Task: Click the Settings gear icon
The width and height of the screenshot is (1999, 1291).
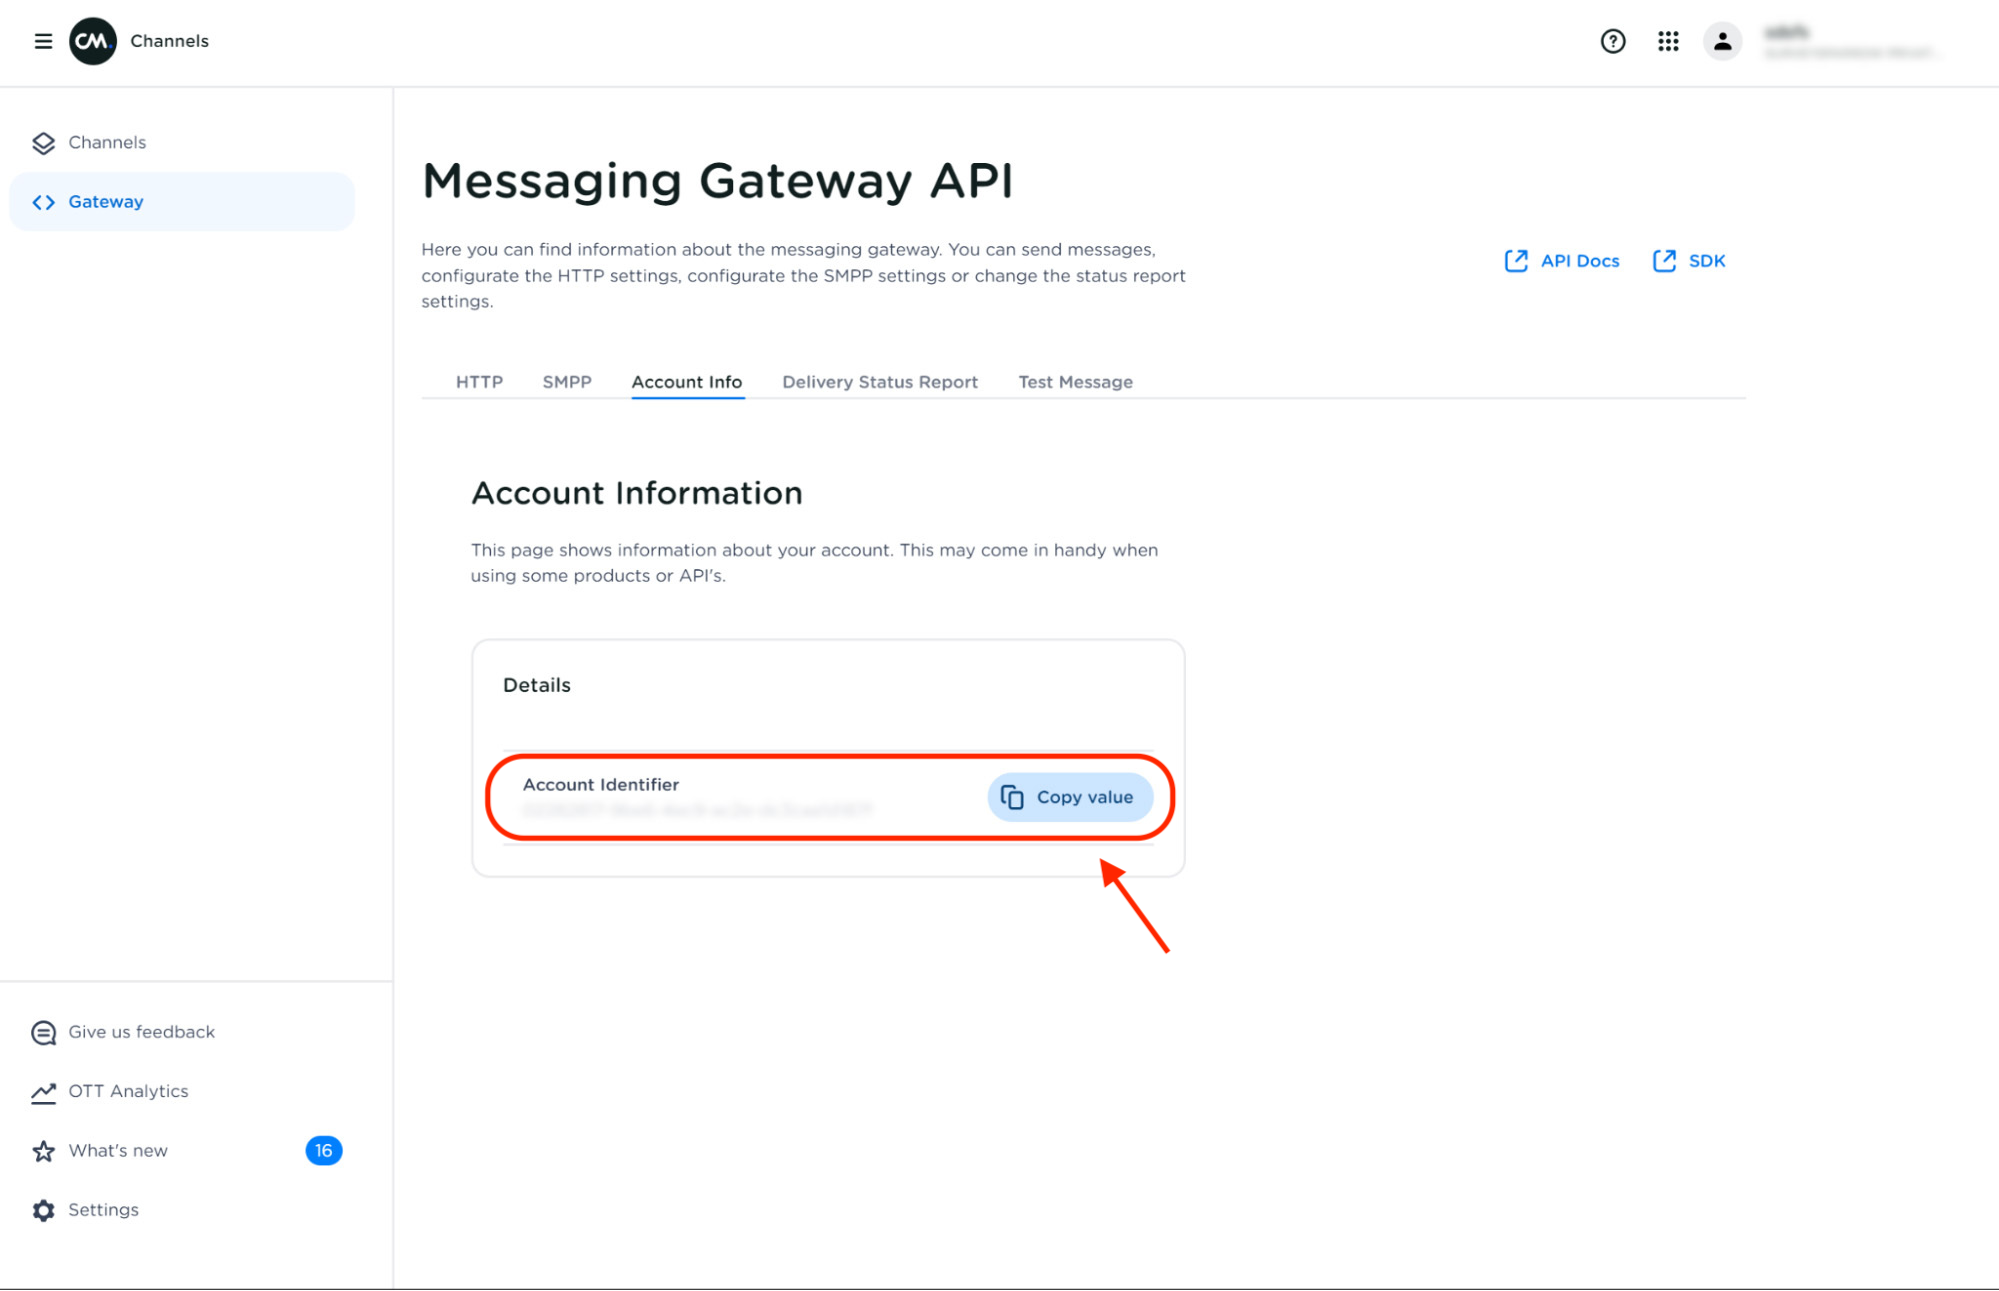Action: tap(43, 1210)
